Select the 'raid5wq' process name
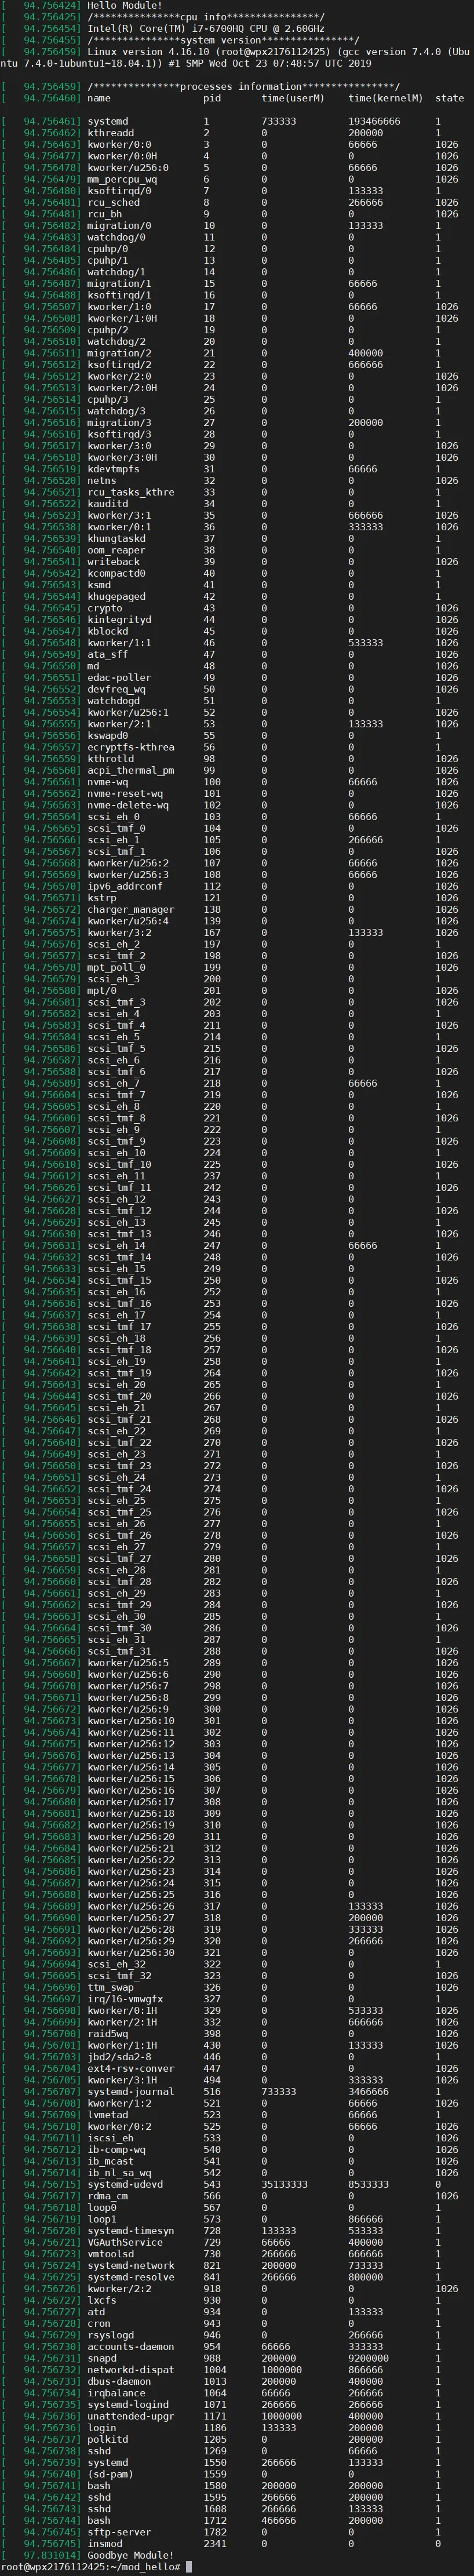The width and height of the screenshot is (474, 2576). coord(107,2034)
